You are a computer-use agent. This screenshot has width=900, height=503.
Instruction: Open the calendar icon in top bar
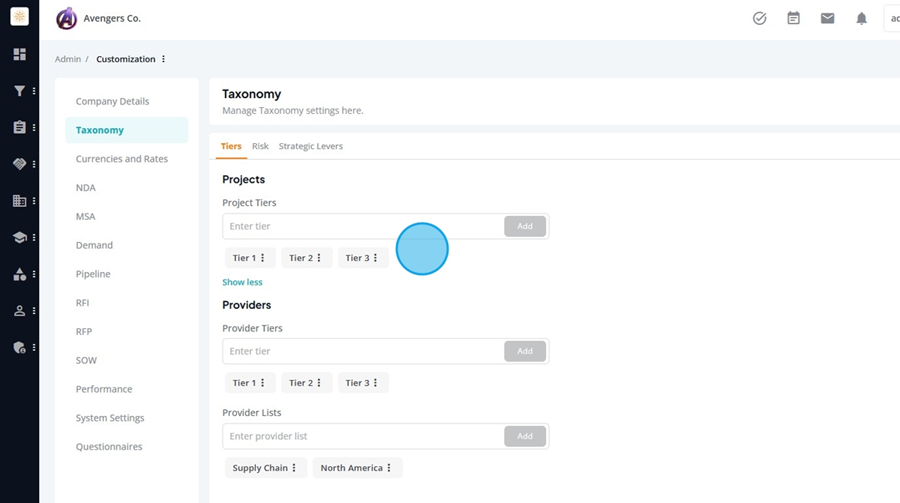(793, 18)
